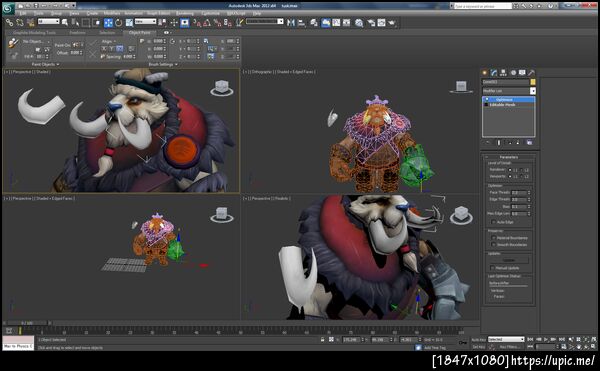The image size is (600, 371).
Task: Enable the Auto Edge checkbox
Action: (493, 222)
